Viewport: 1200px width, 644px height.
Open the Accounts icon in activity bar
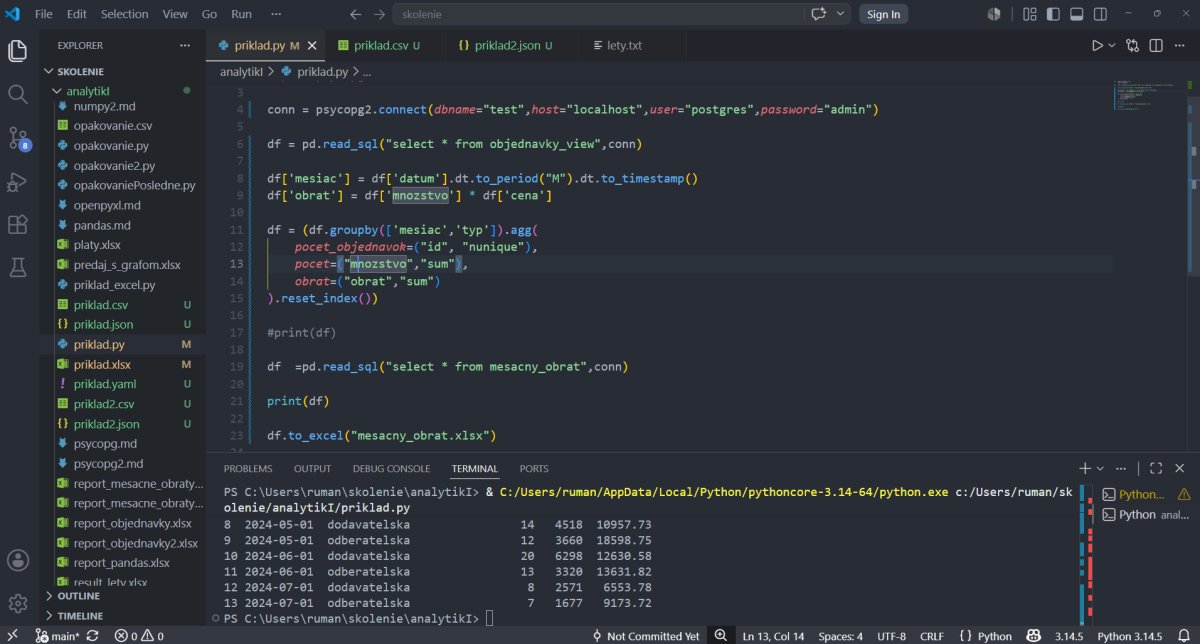[17, 561]
